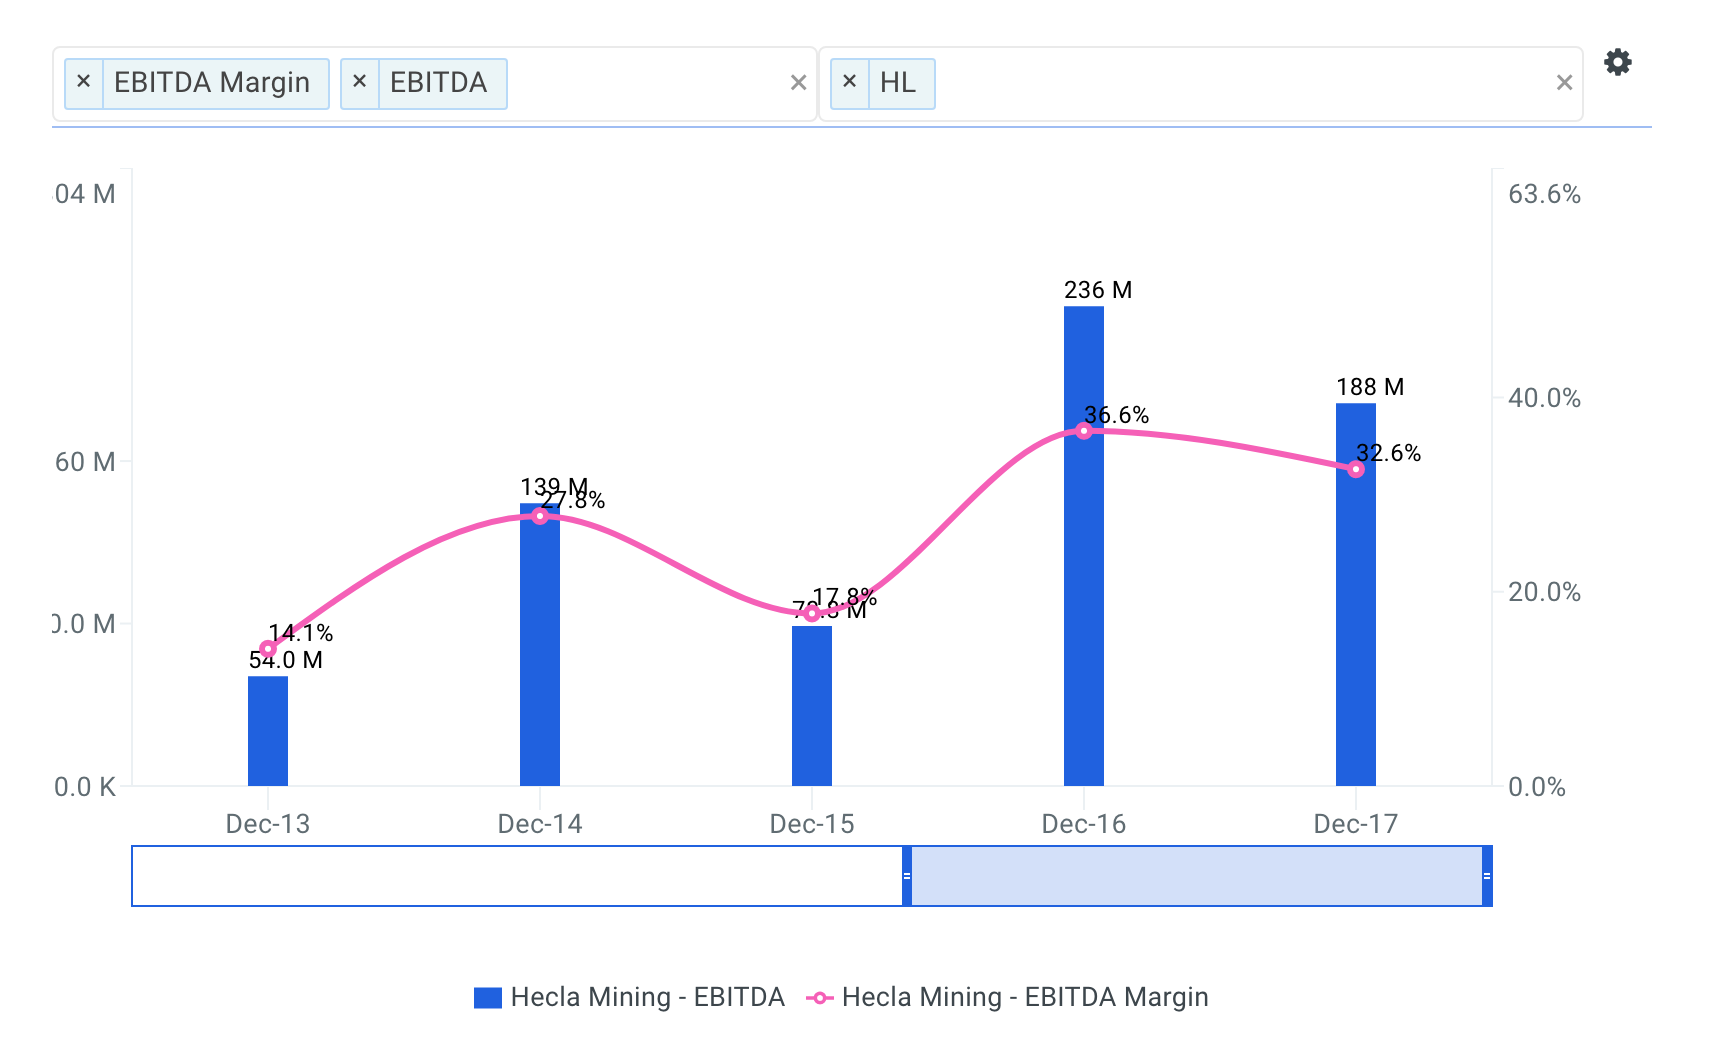Image resolution: width=1728 pixels, height=1060 pixels.
Task: Open chart settings gear icon
Action: (1617, 62)
